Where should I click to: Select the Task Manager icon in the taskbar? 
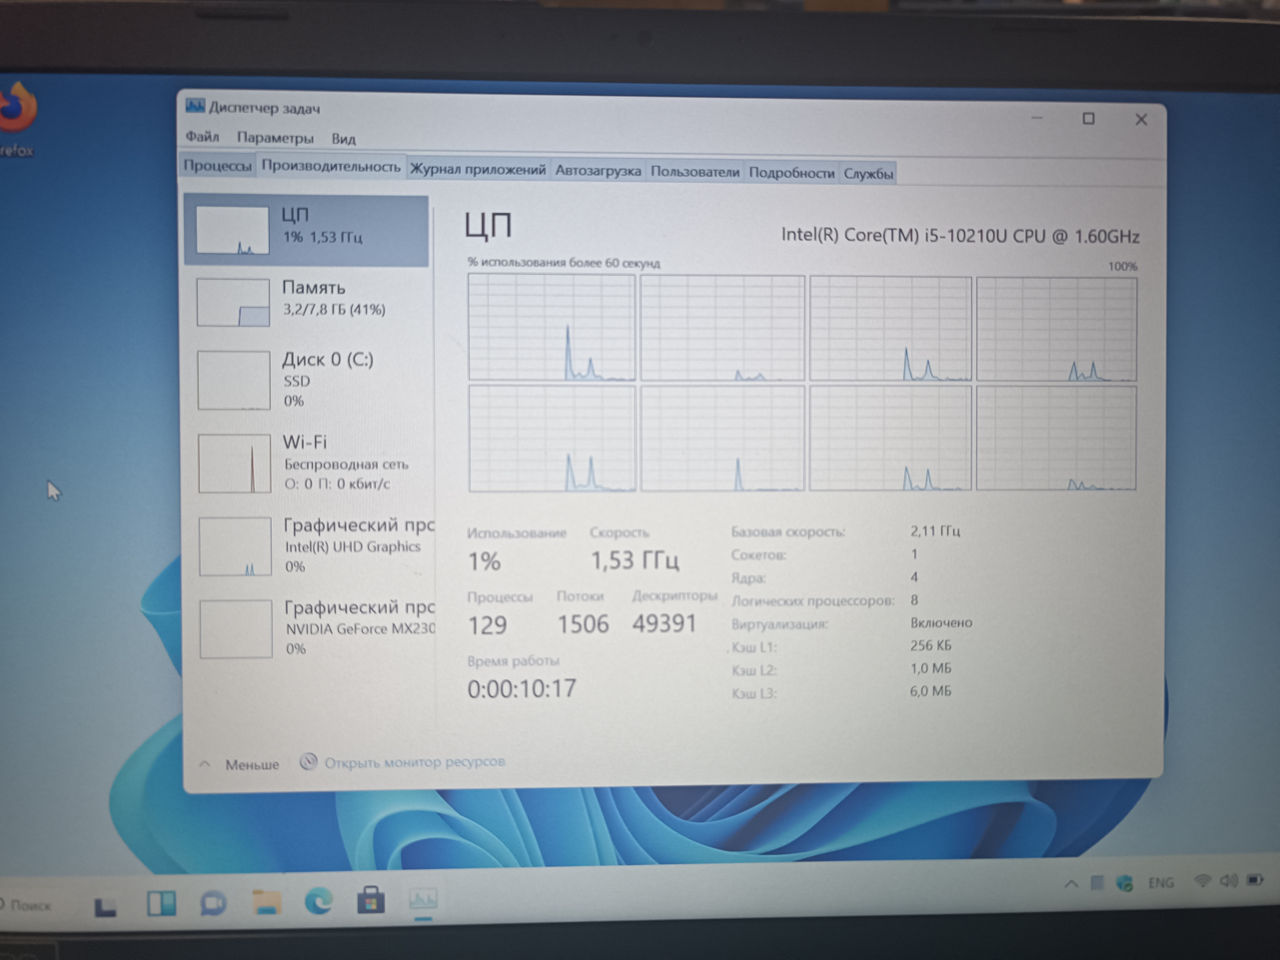(x=423, y=899)
